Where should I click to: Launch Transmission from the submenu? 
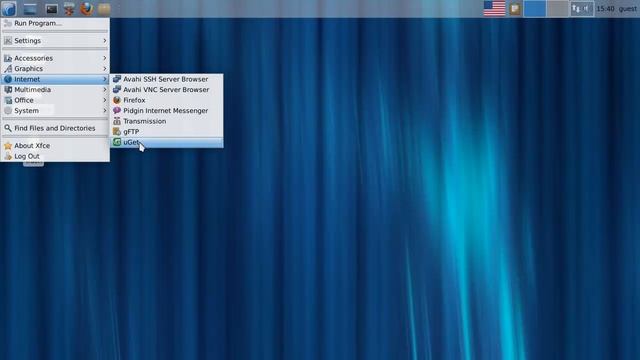click(167, 121)
